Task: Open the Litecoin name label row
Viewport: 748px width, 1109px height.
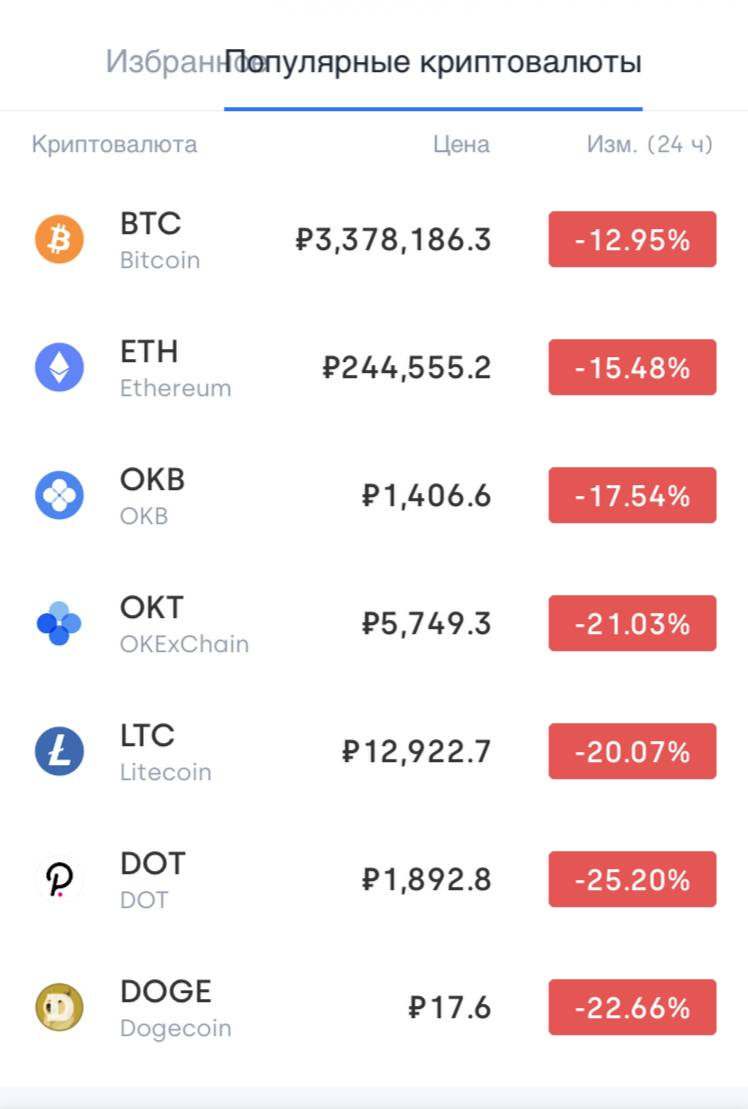Action: (x=165, y=772)
